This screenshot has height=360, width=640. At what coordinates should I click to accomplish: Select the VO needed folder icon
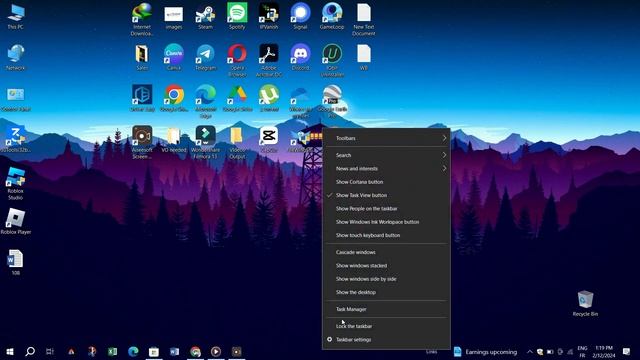tap(173, 139)
